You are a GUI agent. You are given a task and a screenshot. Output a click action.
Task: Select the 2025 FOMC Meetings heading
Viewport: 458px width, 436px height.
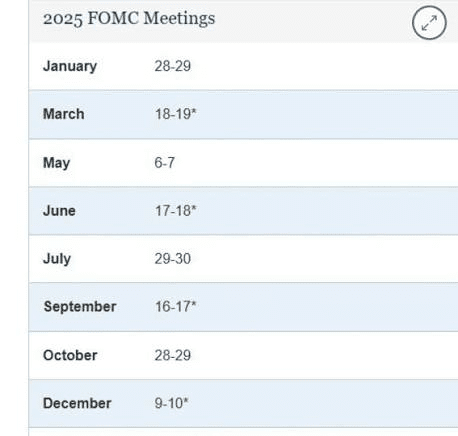129,18
